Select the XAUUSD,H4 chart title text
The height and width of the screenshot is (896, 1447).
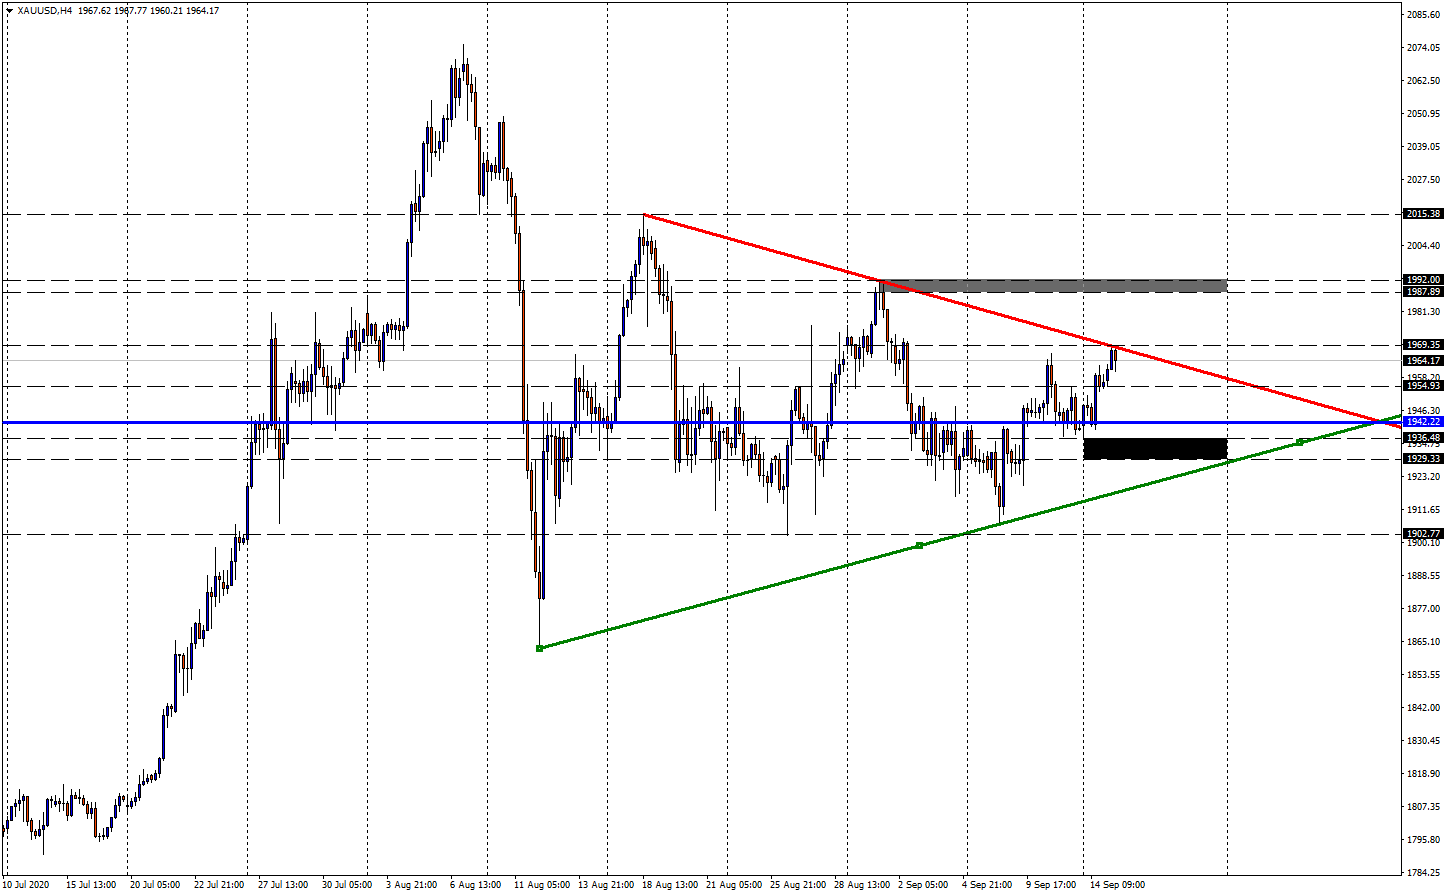(x=45, y=11)
